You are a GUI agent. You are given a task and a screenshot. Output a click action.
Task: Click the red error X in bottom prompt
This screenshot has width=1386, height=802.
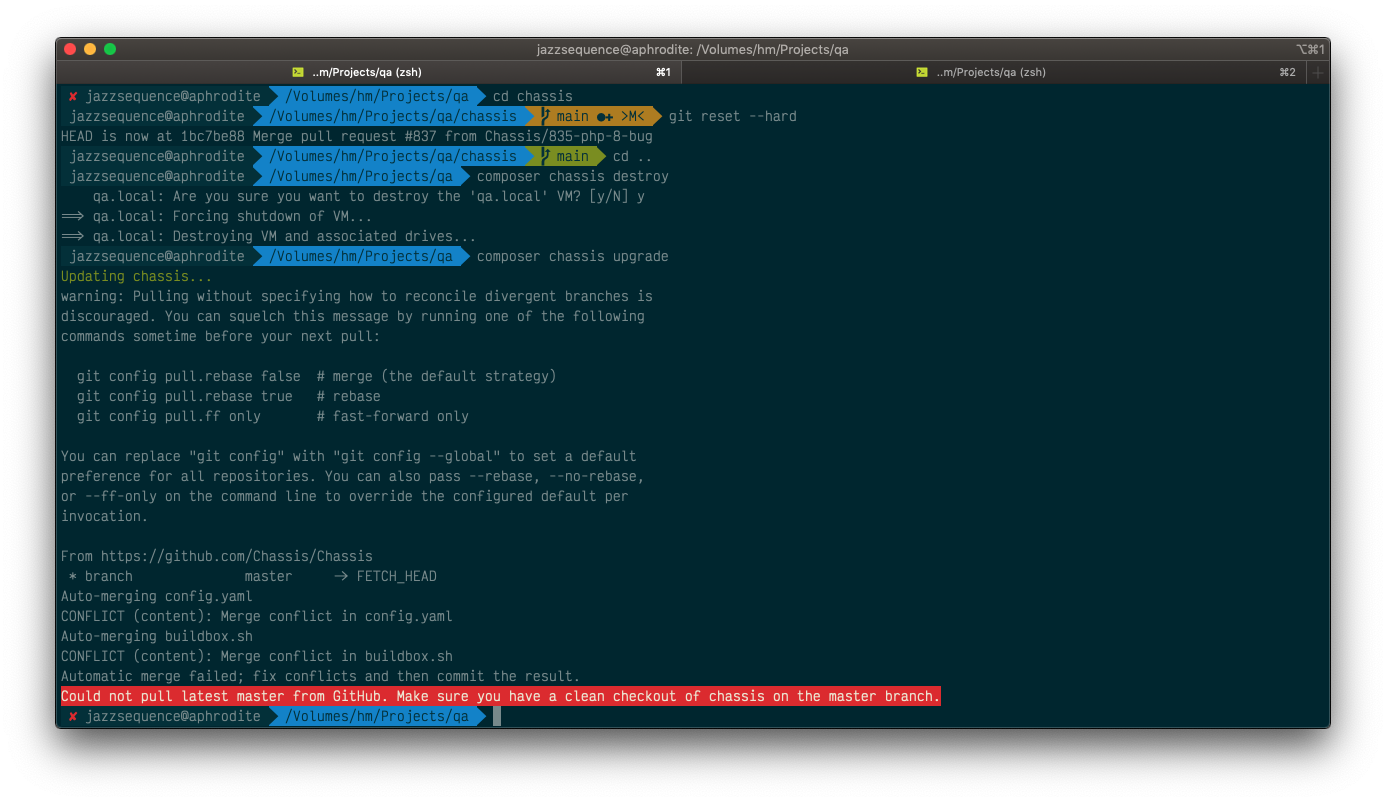tap(73, 717)
